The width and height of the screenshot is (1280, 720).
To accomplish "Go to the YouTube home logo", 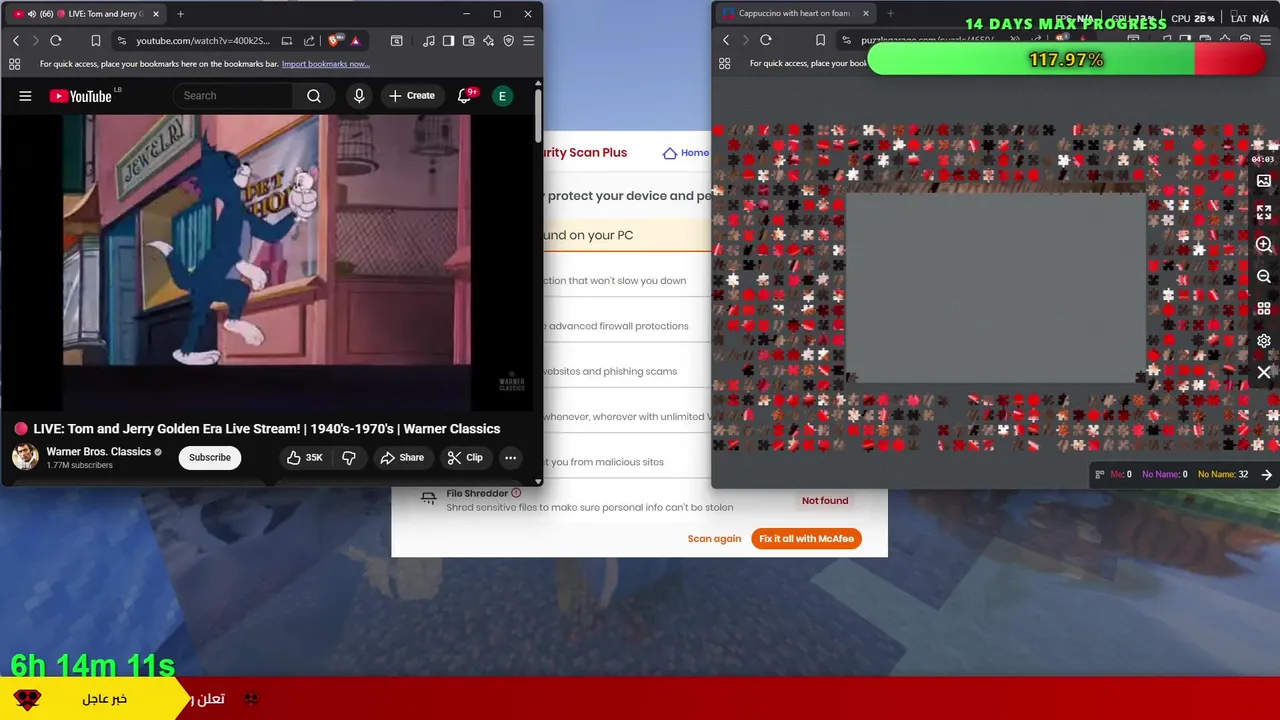I will [x=80, y=96].
